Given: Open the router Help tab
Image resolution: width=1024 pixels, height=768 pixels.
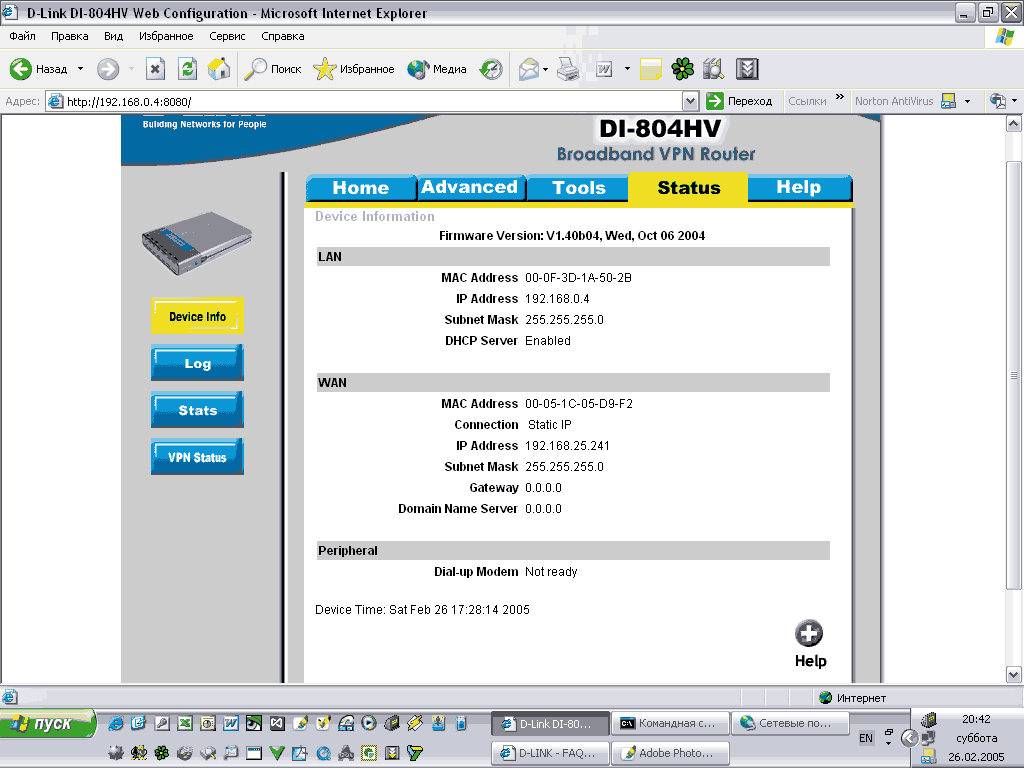Looking at the screenshot, I should click(x=799, y=187).
